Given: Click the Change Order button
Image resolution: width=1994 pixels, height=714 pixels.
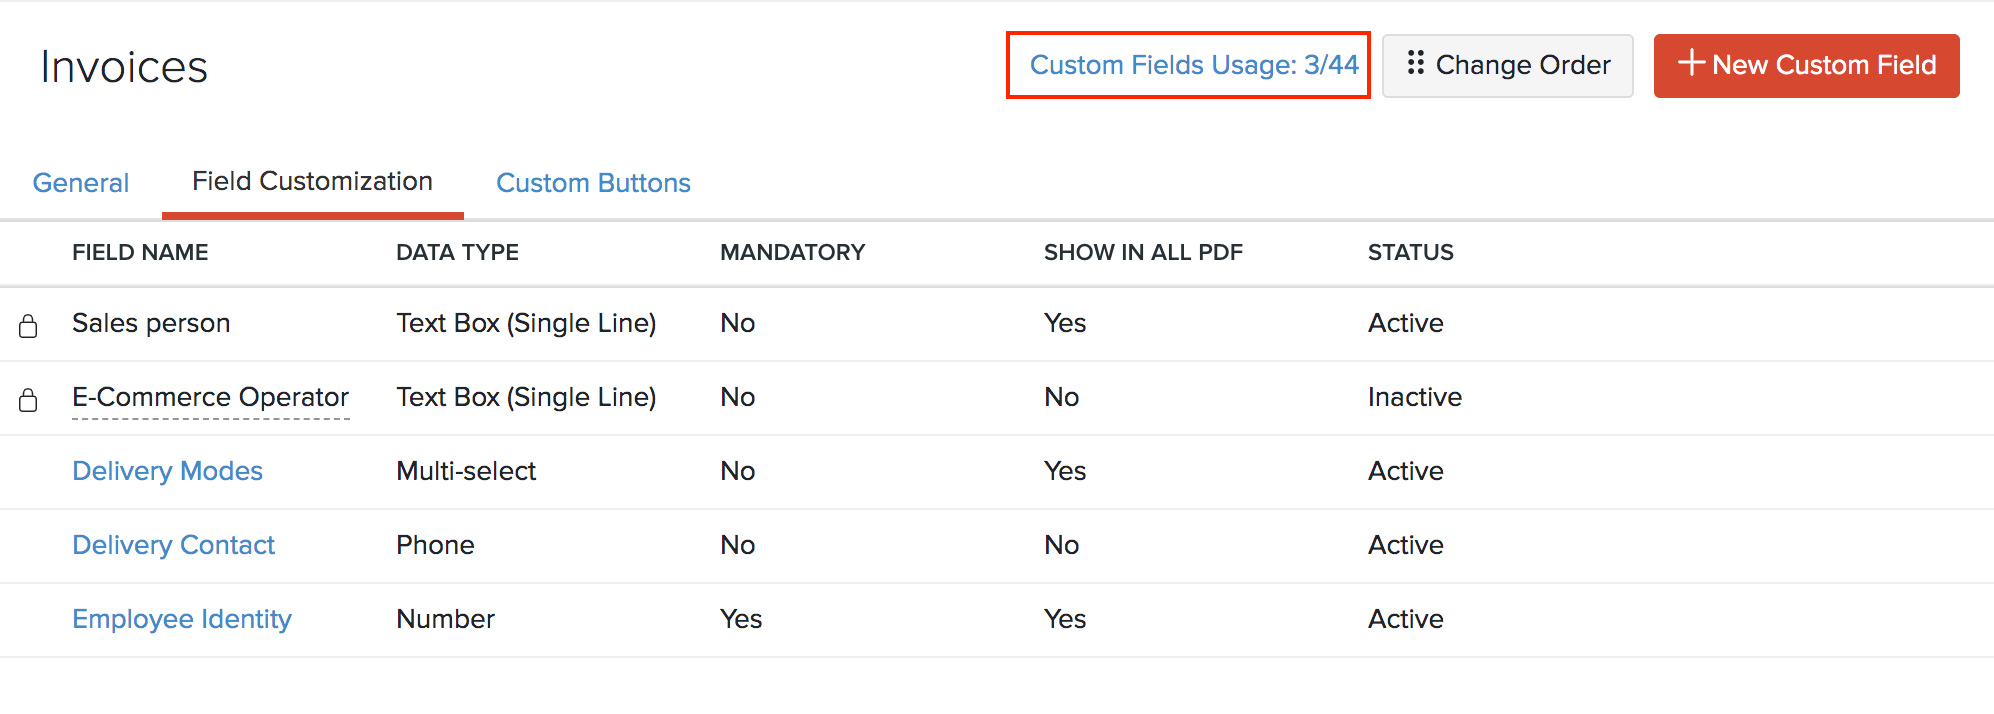Looking at the screenshot, I should pyautogui.click(x=1507, y=65).
